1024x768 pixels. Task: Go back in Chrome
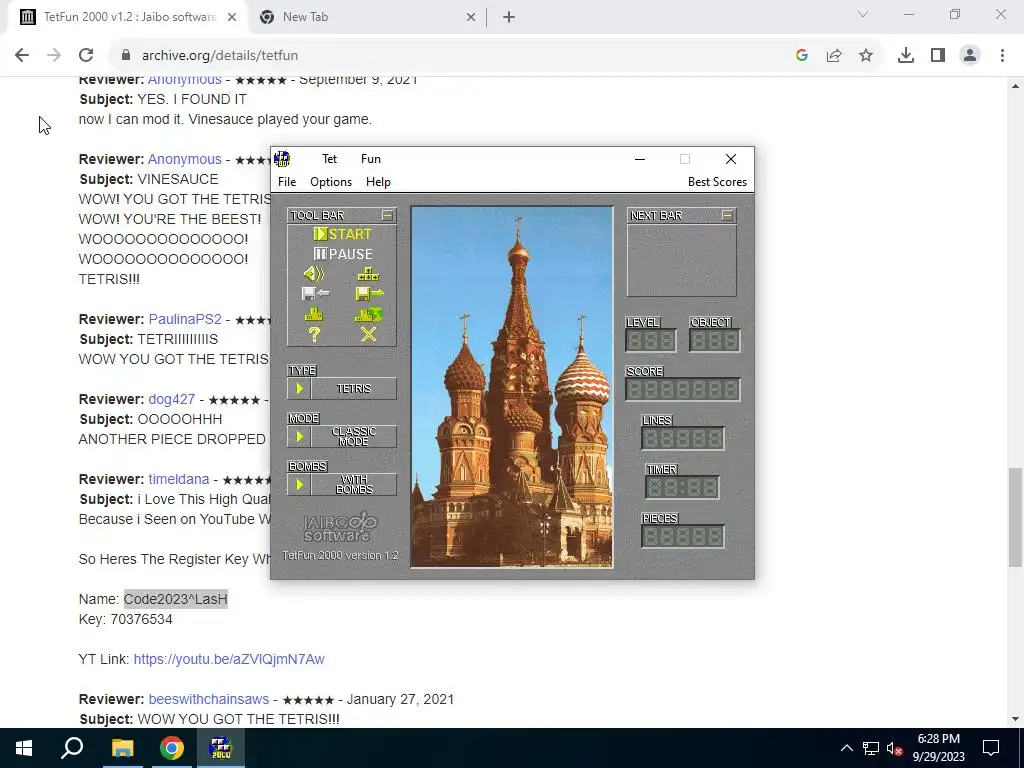tap(22, 56)
